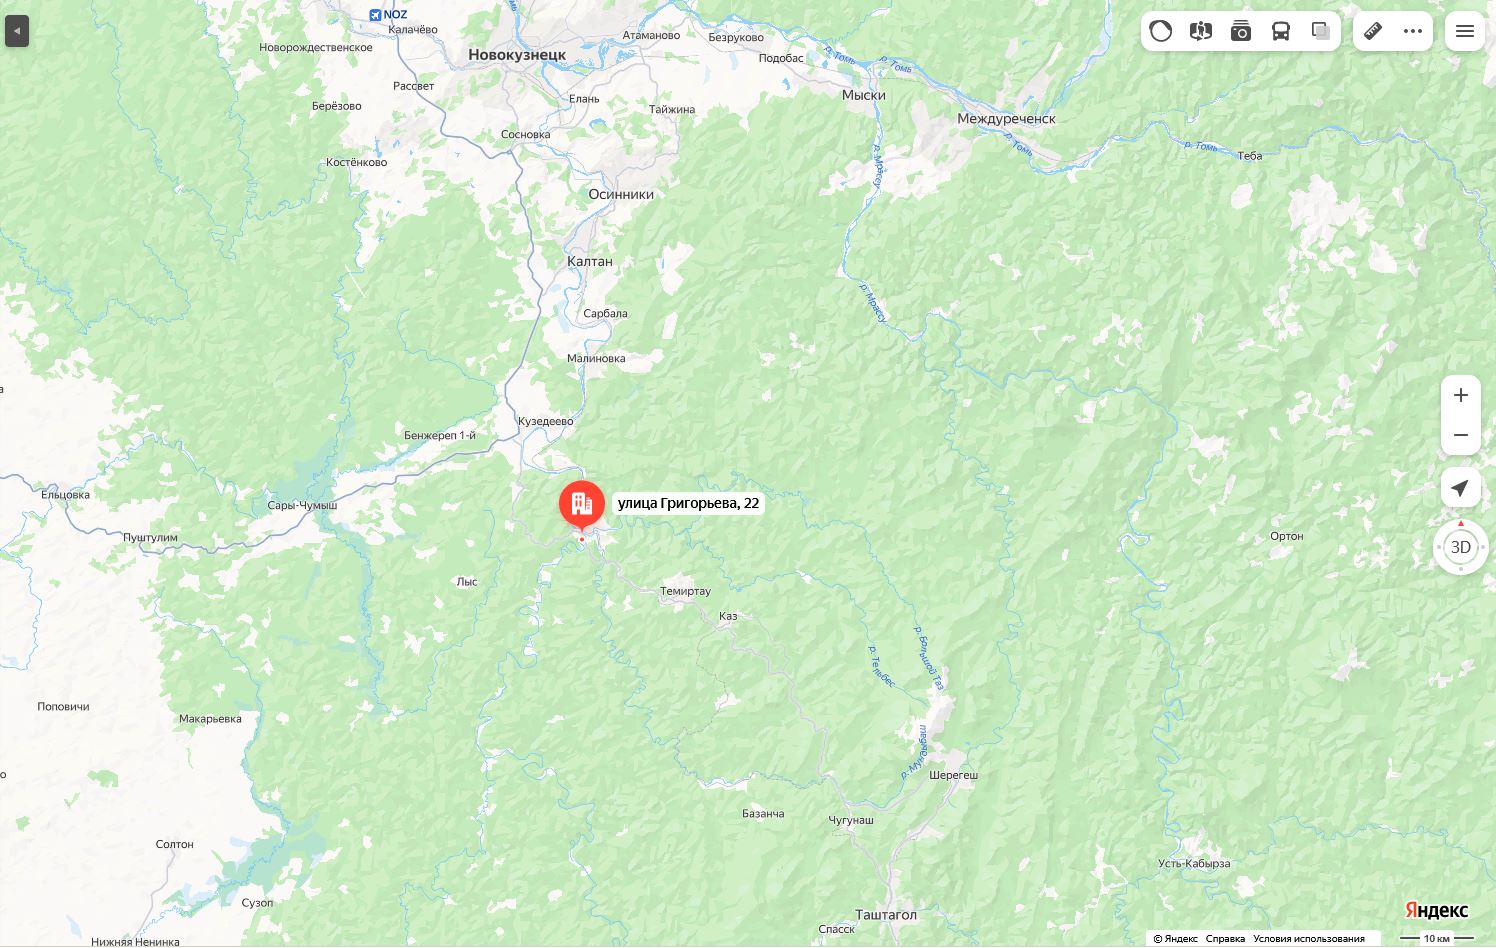Screen dimensions: 1496x948
Task: Click the red organization map pin
Action: (x=582, y=505)
